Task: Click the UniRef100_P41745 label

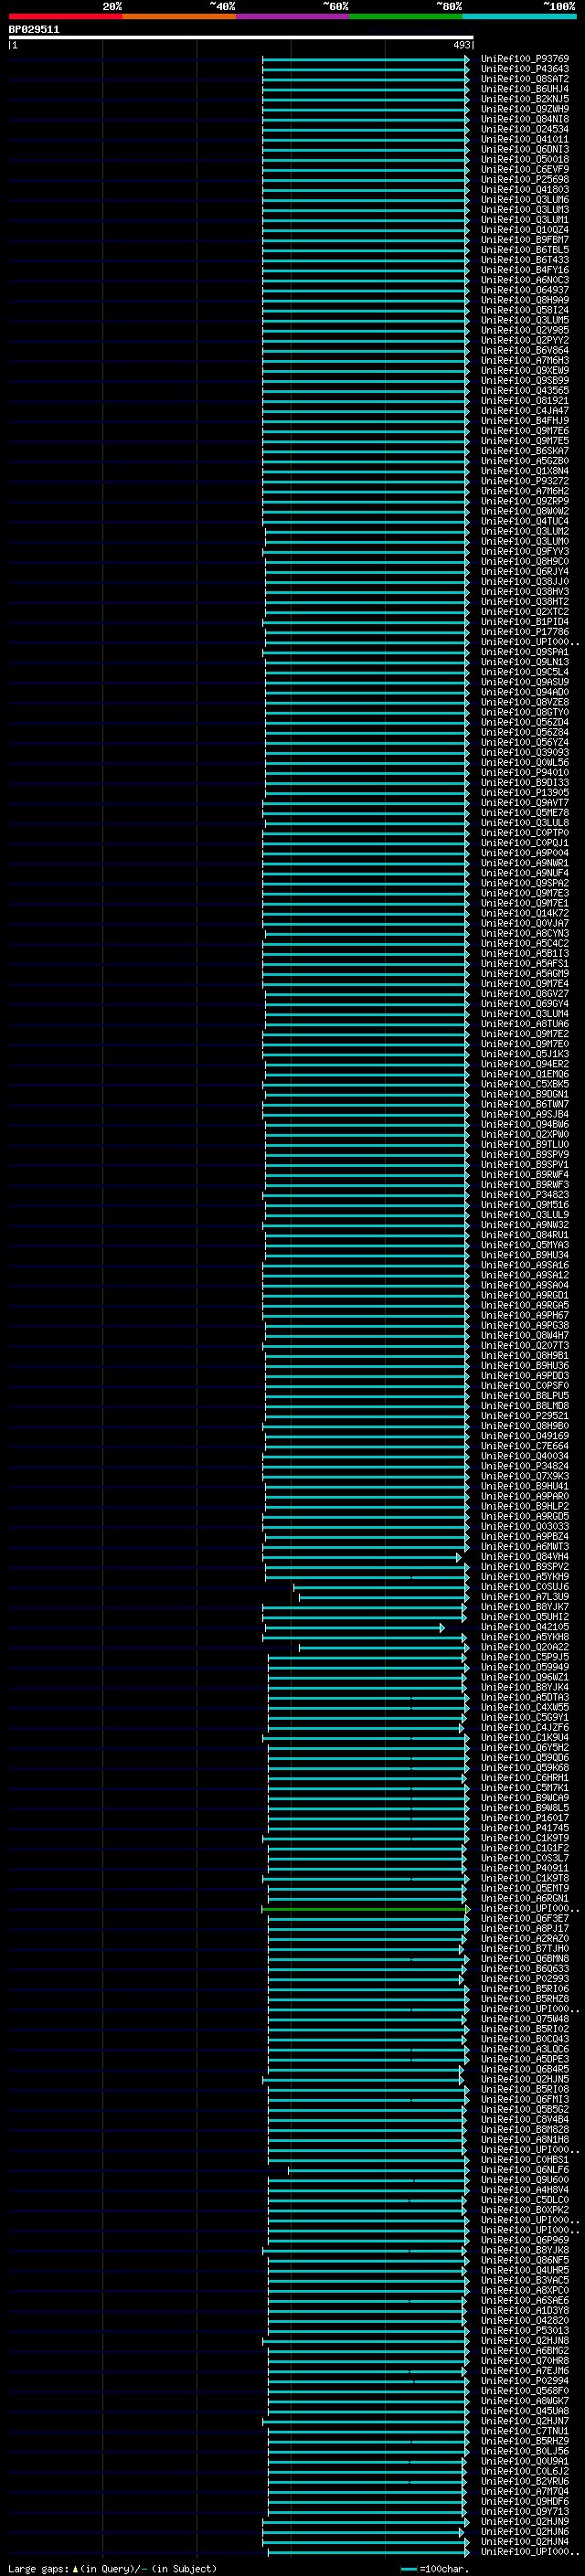Action: coord(525,1828)
